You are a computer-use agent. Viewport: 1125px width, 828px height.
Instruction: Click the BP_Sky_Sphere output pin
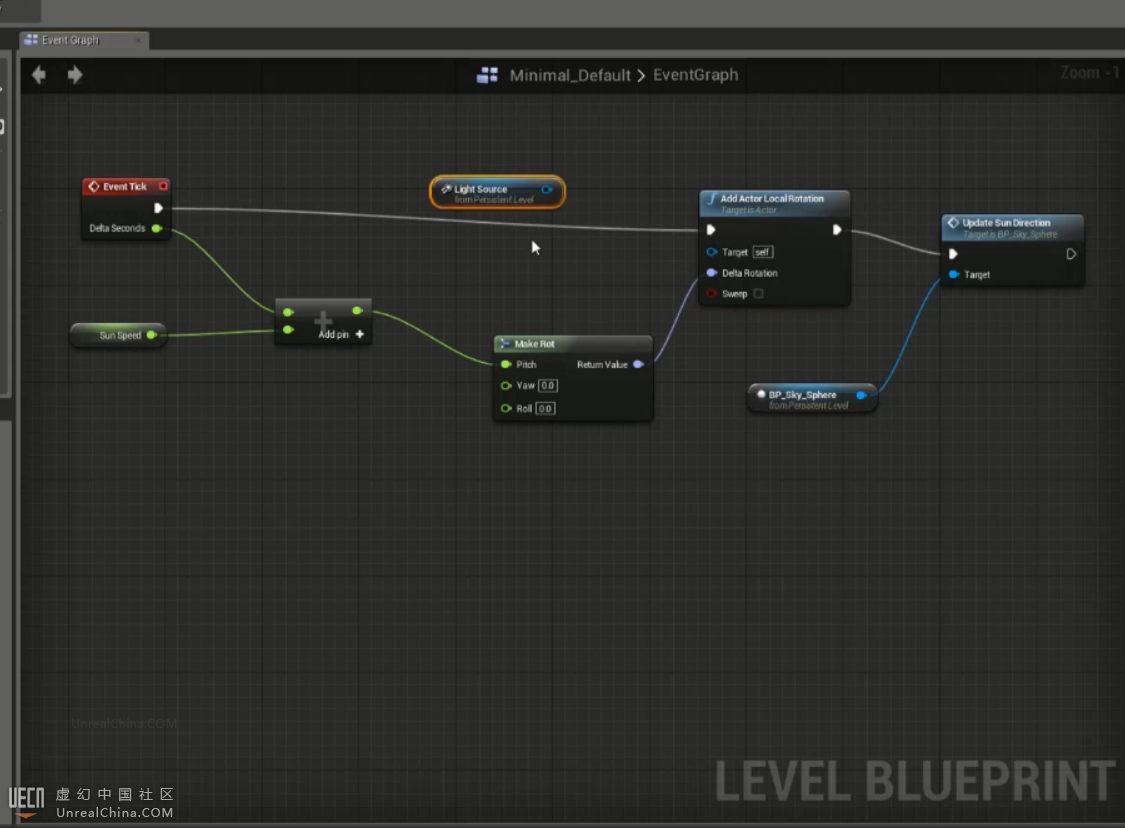tap(861, 395)
